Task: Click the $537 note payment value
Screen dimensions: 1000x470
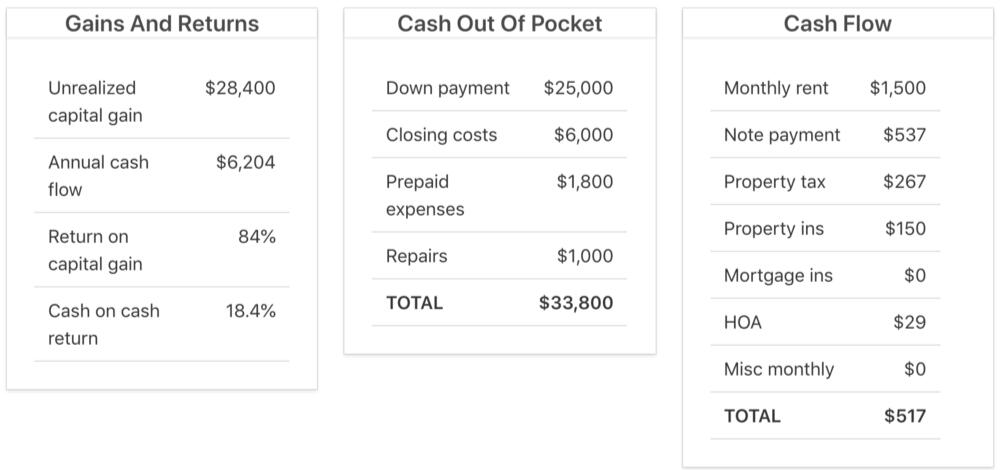Action: [x=904, y=135]
